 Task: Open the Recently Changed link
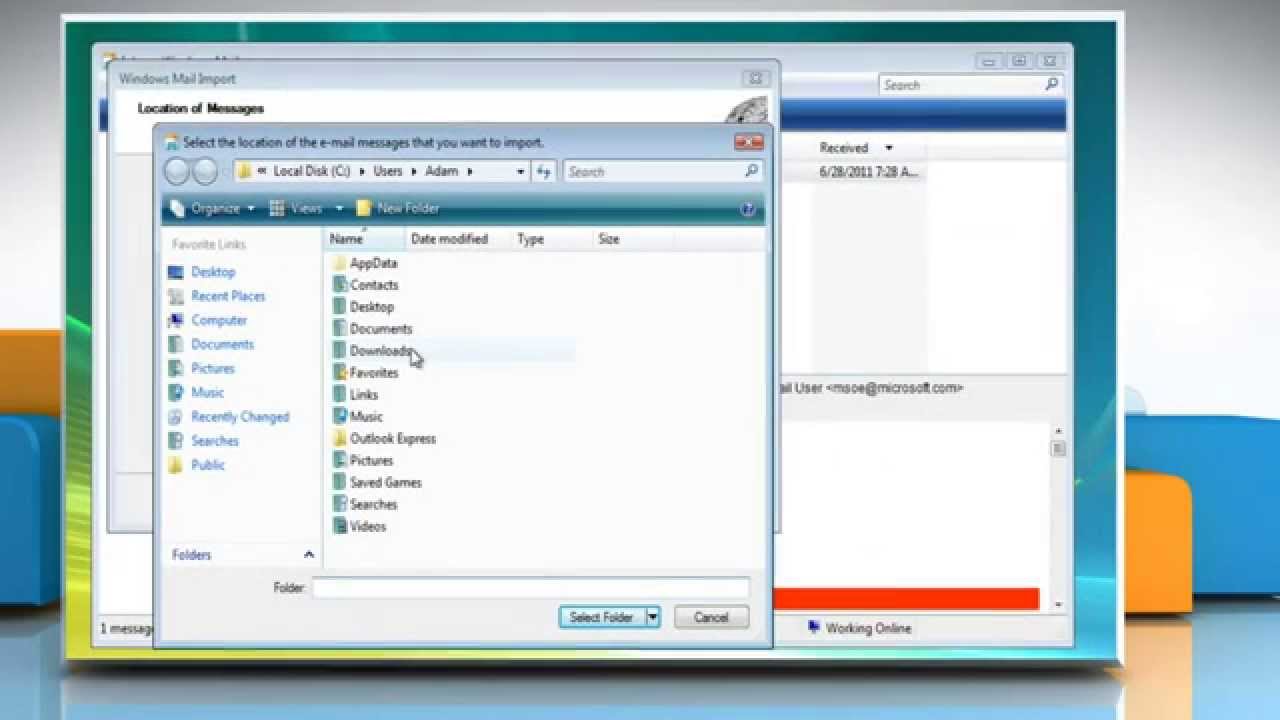click(x=240, y=417)
